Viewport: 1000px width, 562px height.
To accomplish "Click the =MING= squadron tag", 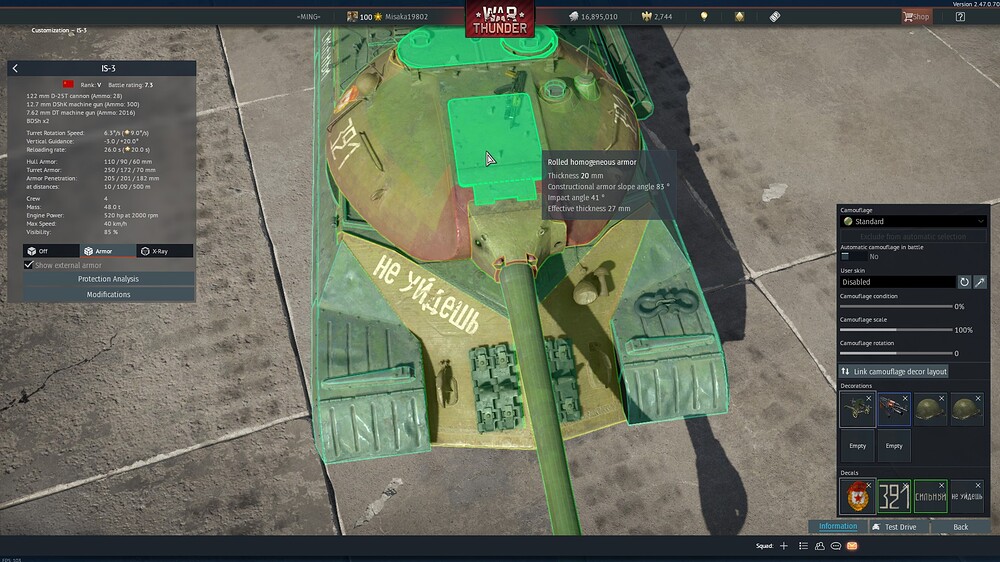I will pos(309,17).
